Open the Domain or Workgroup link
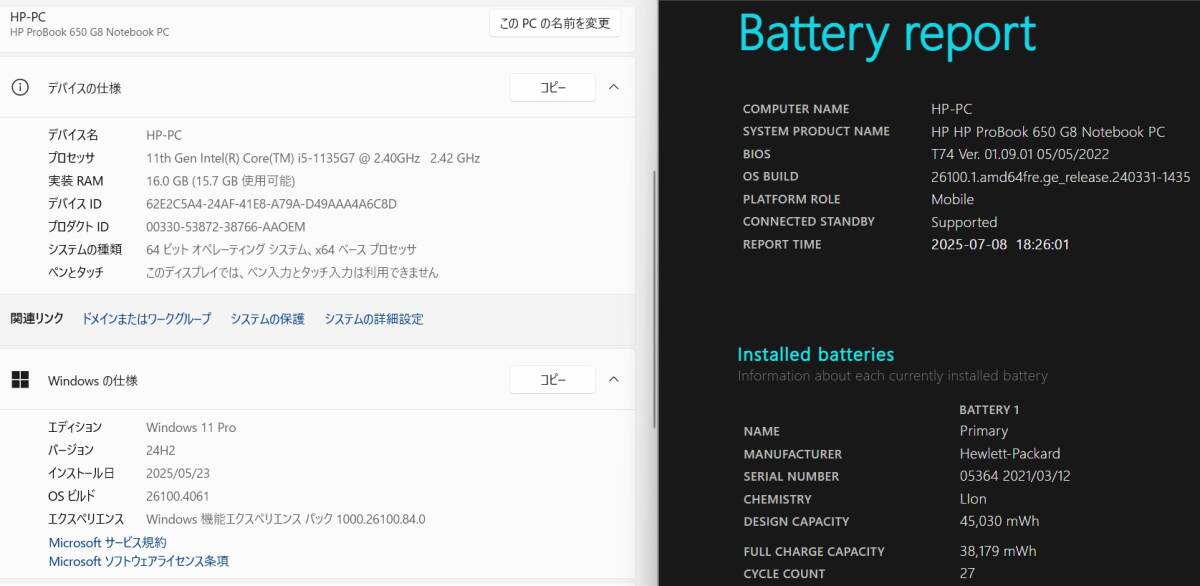1200x586 pixels. coord(146,319)
